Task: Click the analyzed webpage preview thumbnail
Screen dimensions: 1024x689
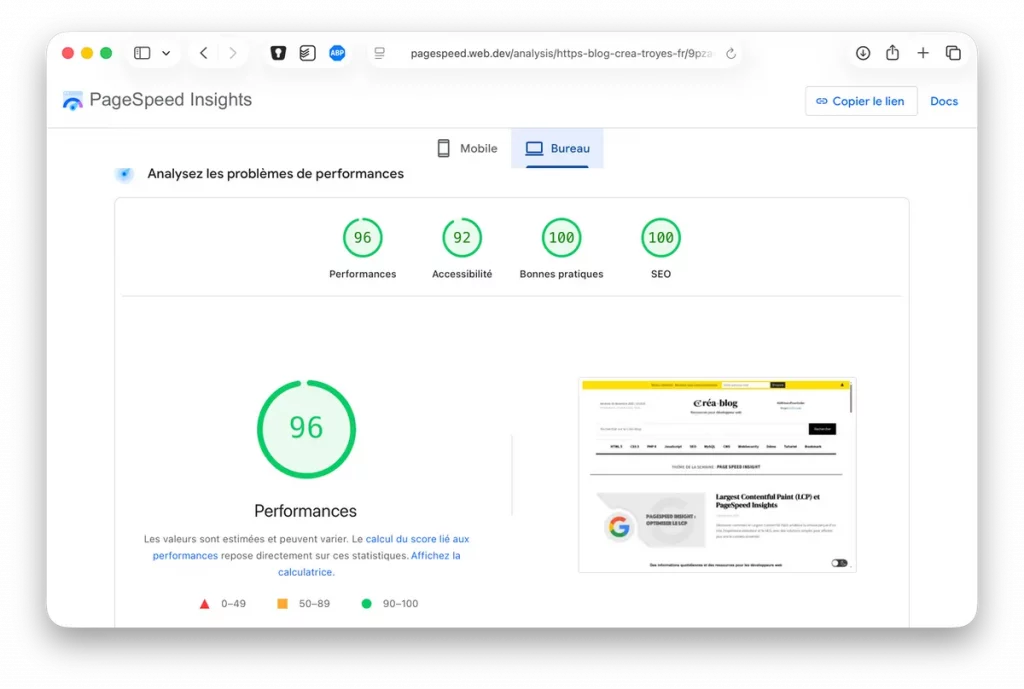Action: point(716,474)
